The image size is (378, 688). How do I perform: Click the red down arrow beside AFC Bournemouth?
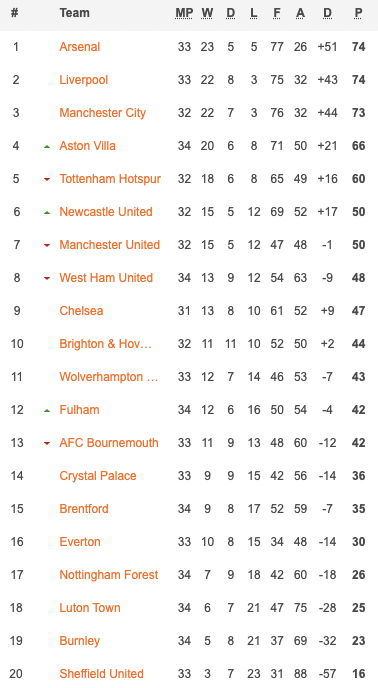coord(47,444)
